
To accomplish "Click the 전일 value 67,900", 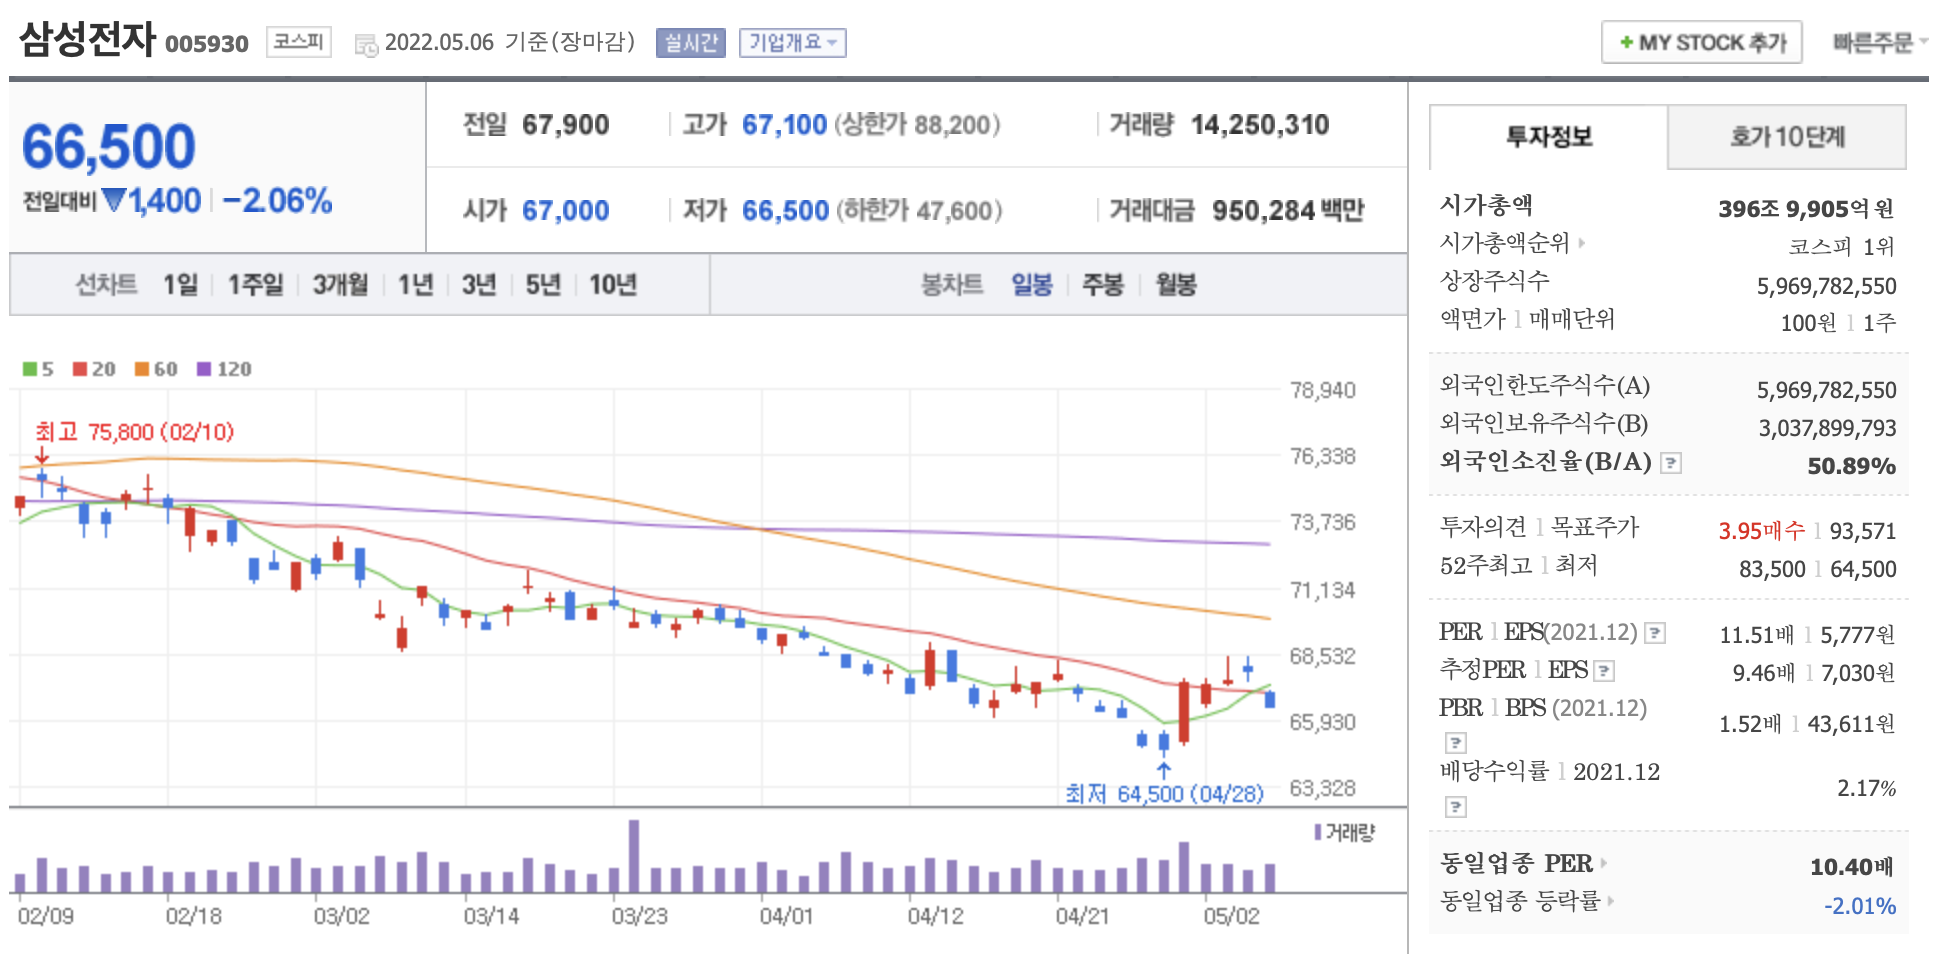I will (565, 125).
